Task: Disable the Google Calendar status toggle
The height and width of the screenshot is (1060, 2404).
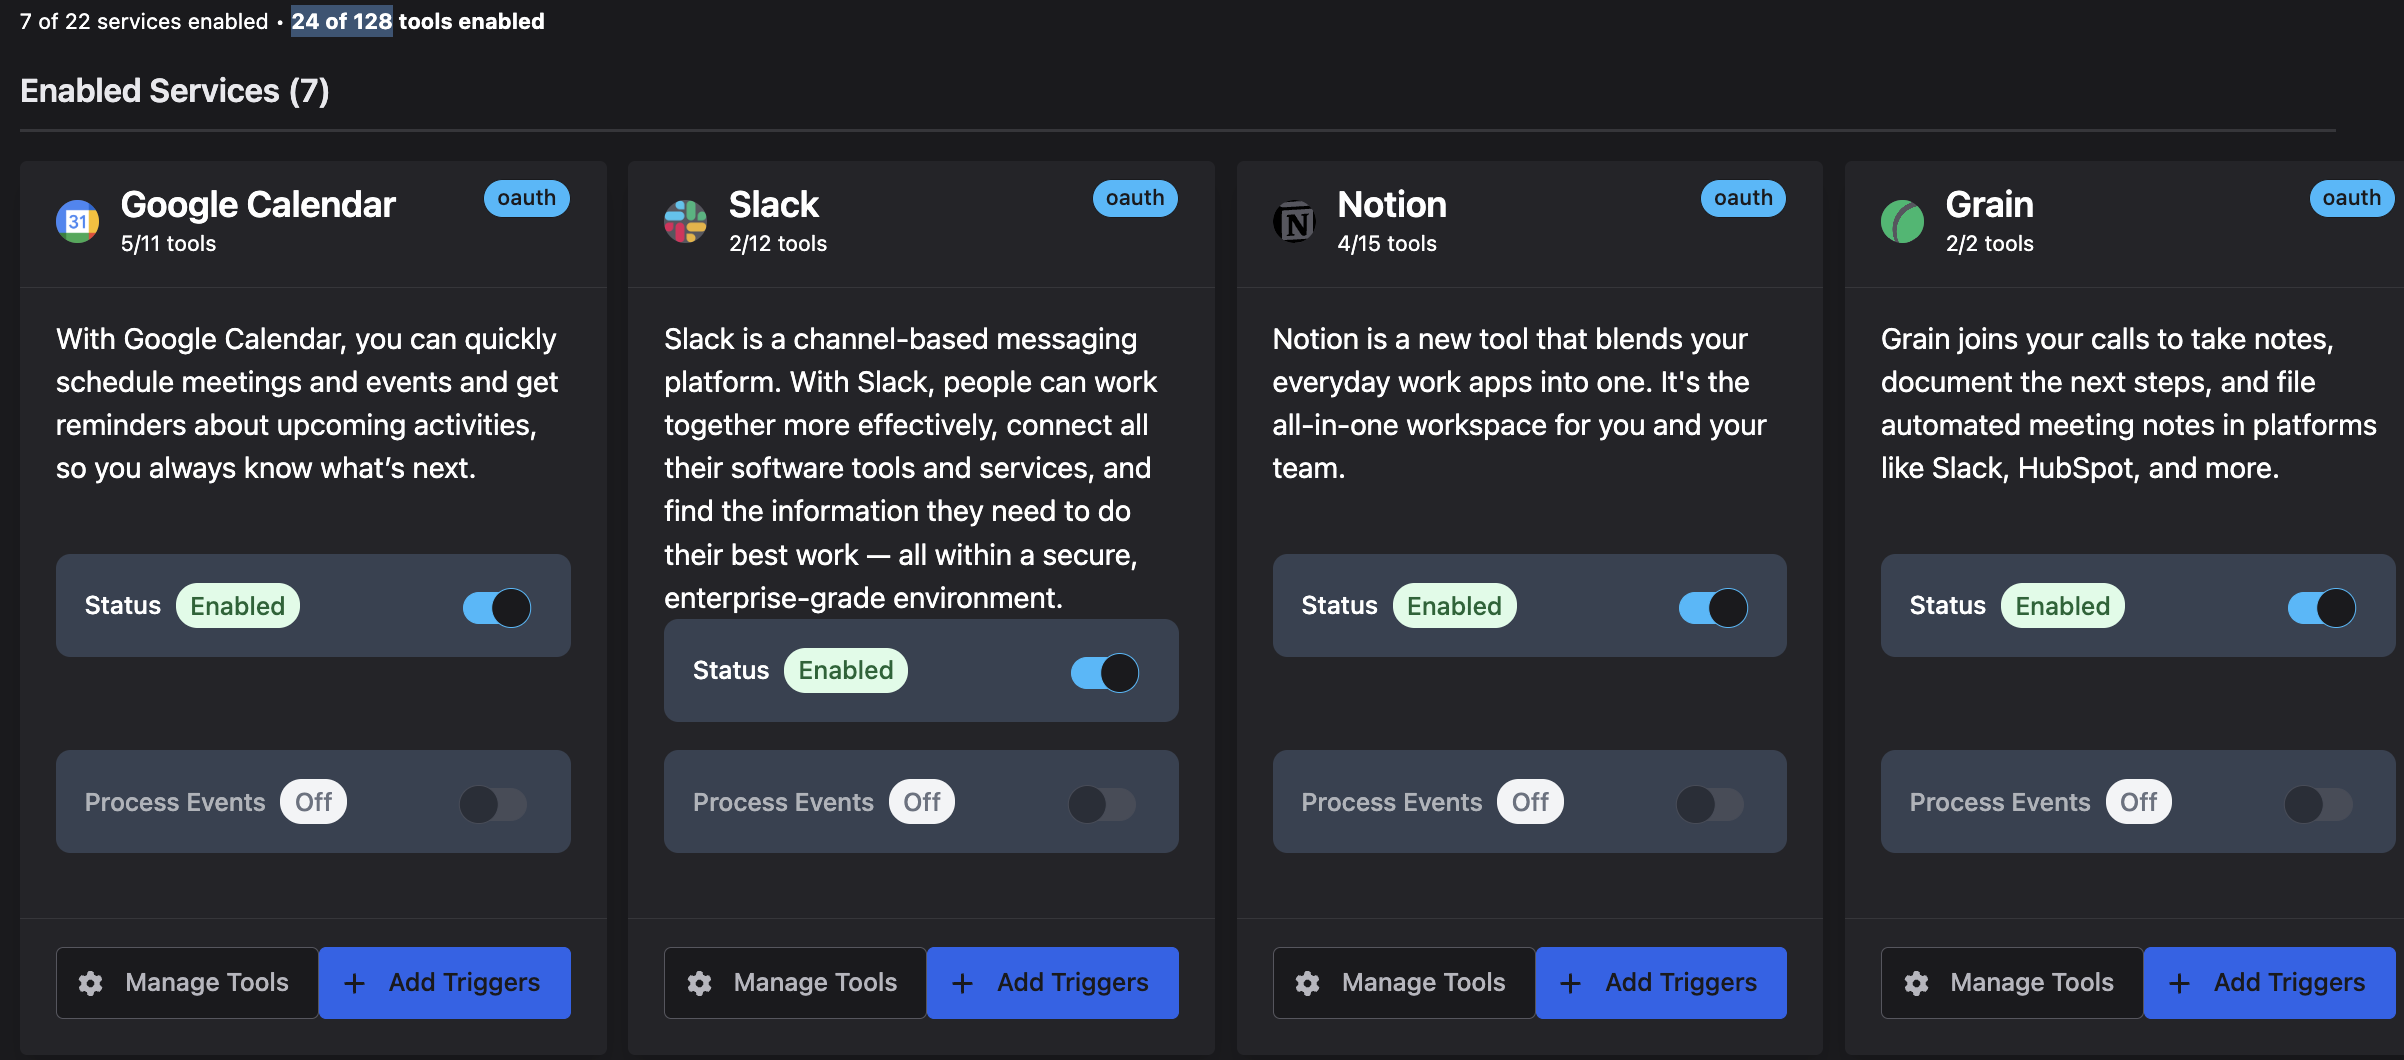Action: click(497, 607)
